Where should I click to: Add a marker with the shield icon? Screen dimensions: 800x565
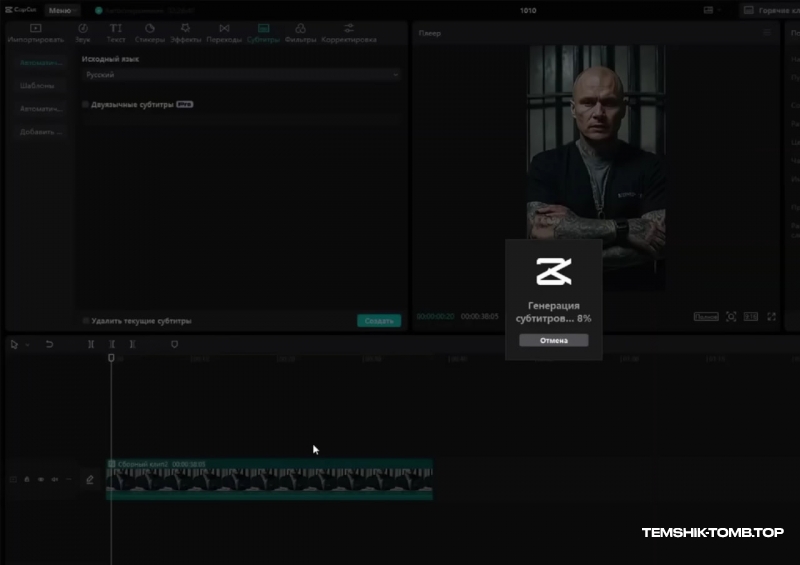point(174,345)
